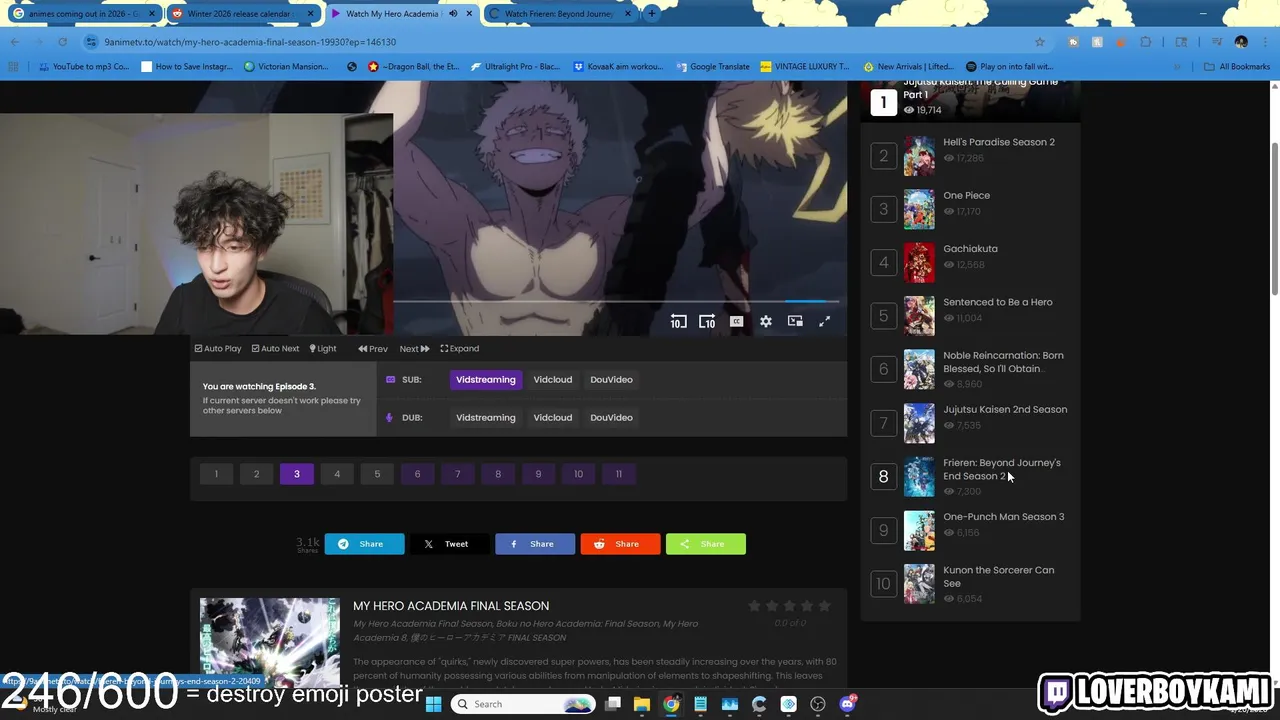Screen dimensions: 1280x720
Task: Open Task View on taskbar
Action: (613, 704)
